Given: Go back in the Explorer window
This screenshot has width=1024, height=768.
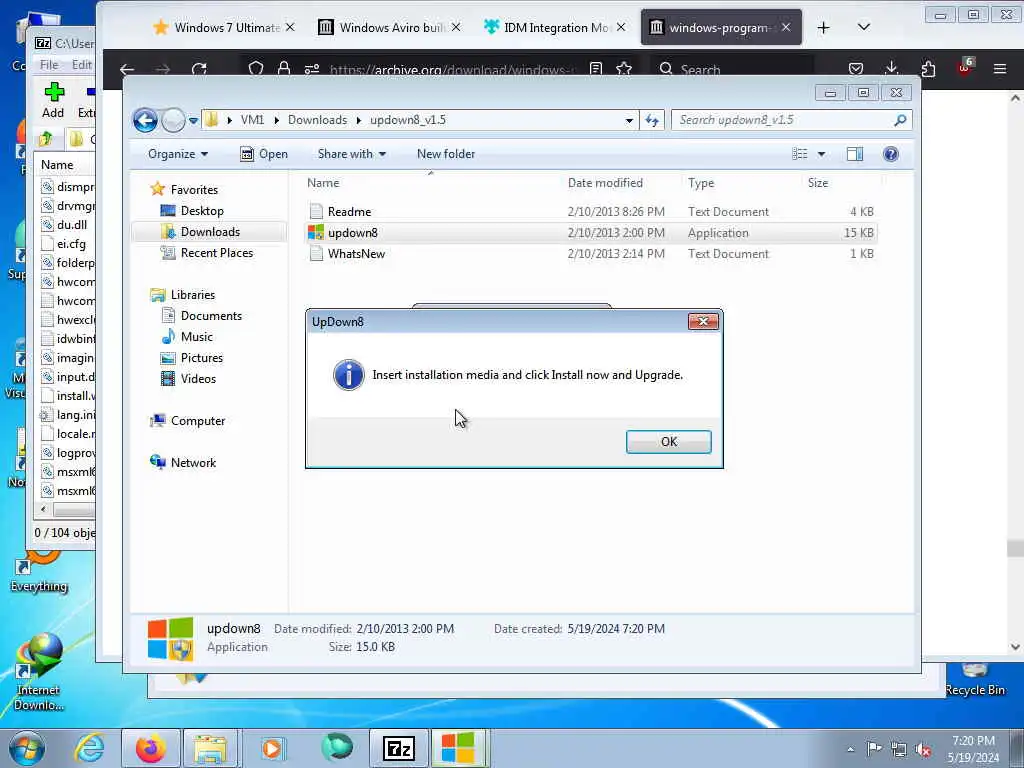Looking at the screenshot, I should click(145, 120).
